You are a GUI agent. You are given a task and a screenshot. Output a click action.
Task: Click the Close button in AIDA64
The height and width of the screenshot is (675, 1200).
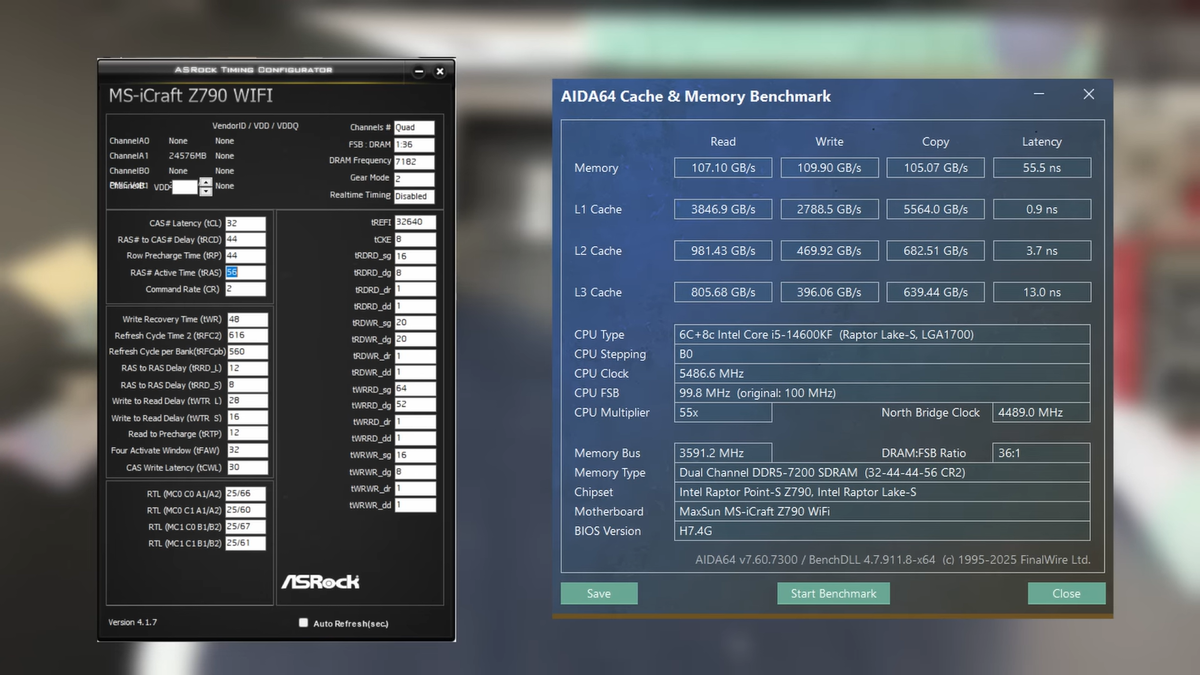[1066, 593]
